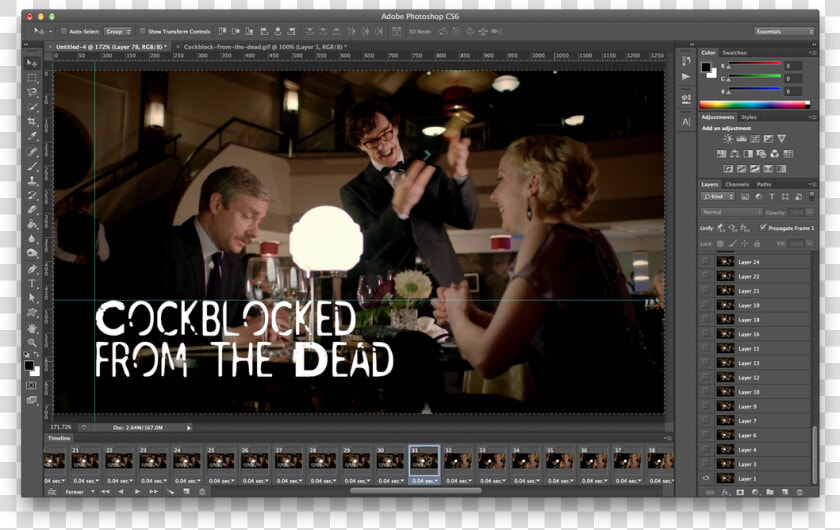Viewport: 840px width, 530px height.
Task: Add a Vibrance adjustment
Action: 782,139
